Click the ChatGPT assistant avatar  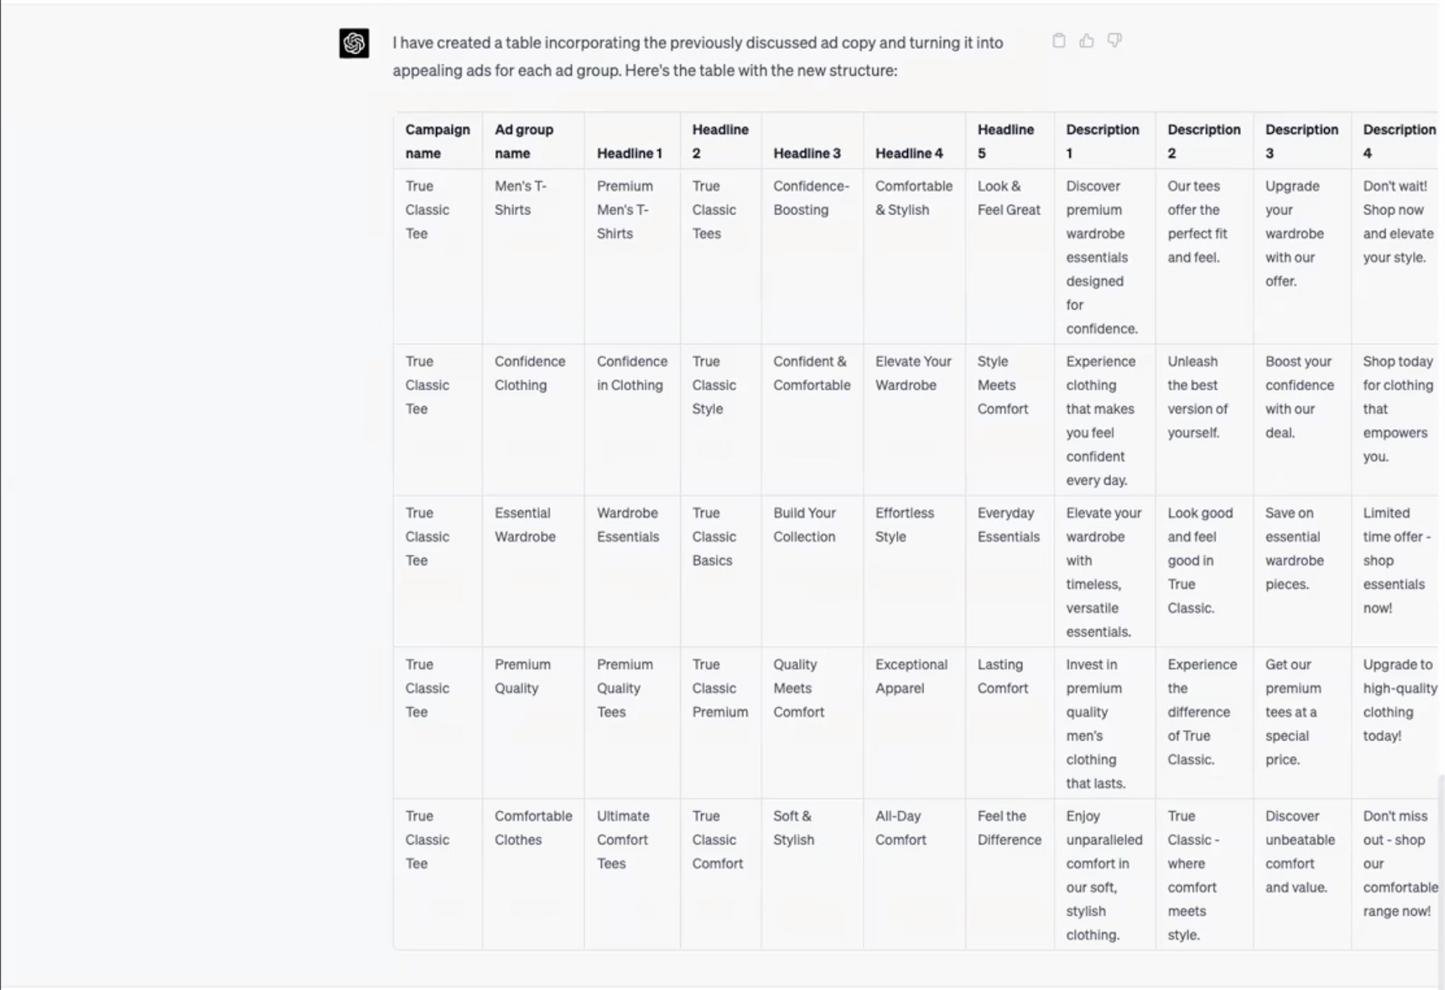pos(354,44)
